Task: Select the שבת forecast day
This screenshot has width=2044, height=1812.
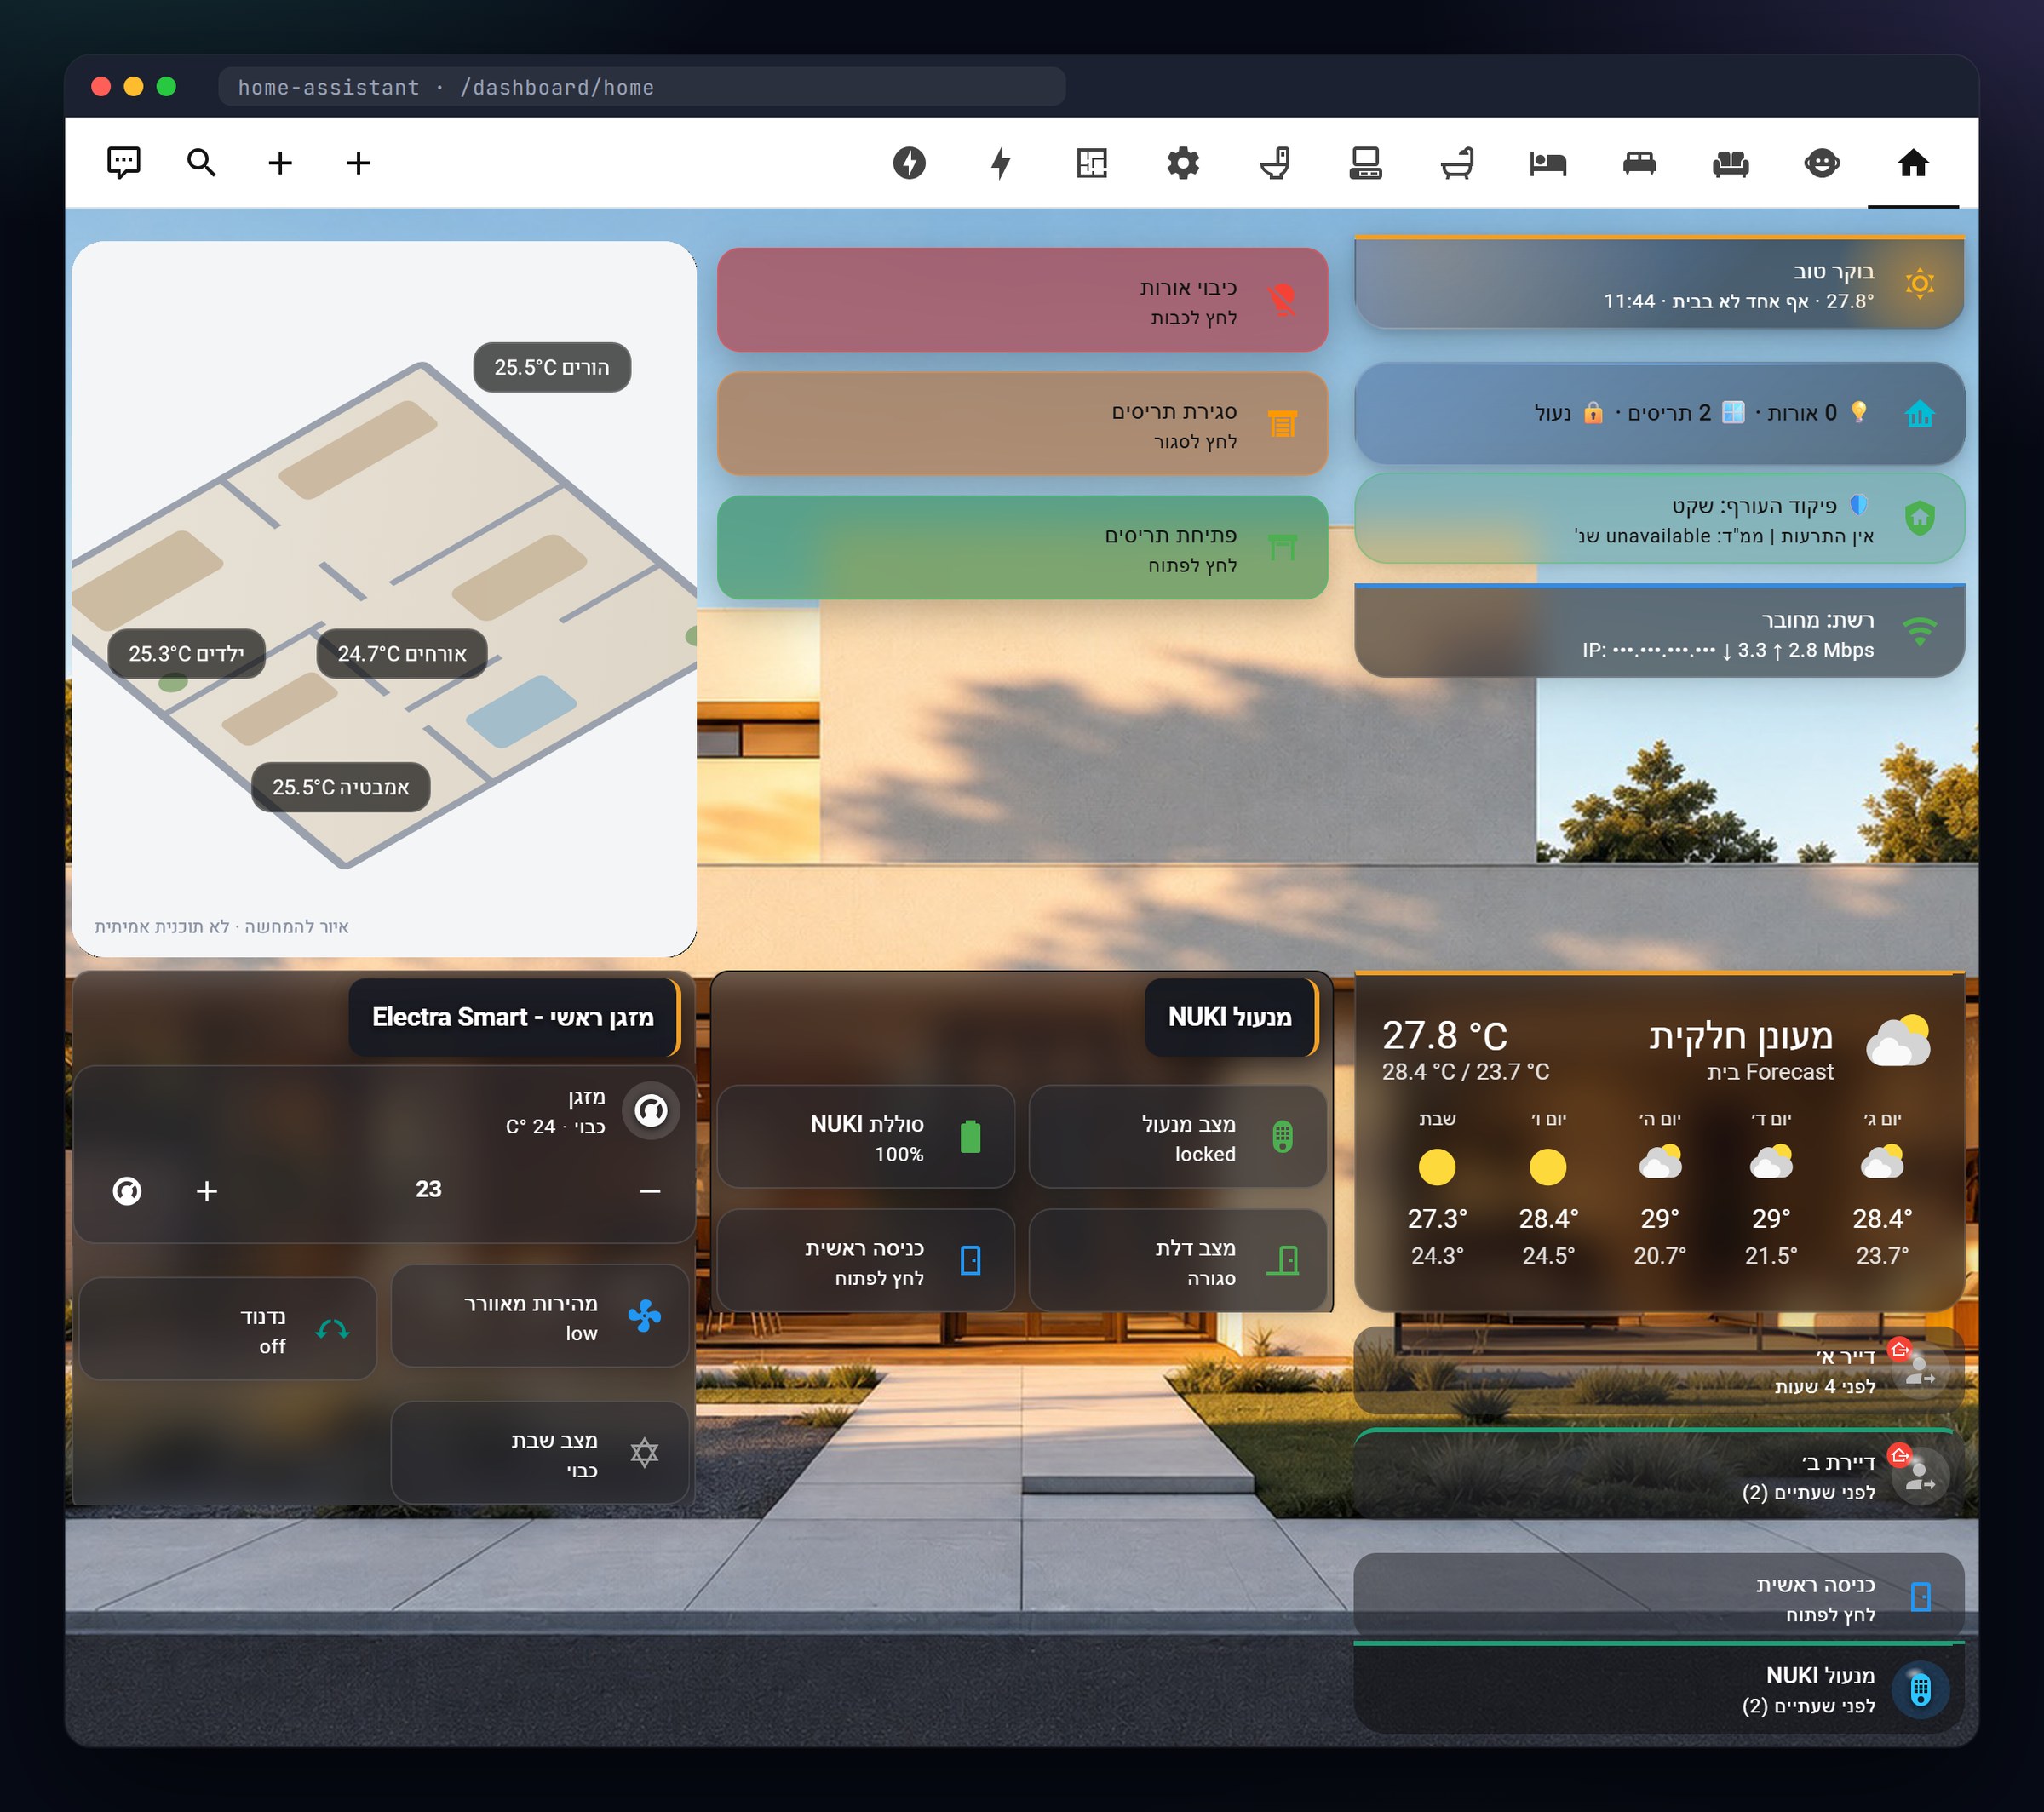Action: click(1437, 1188)
